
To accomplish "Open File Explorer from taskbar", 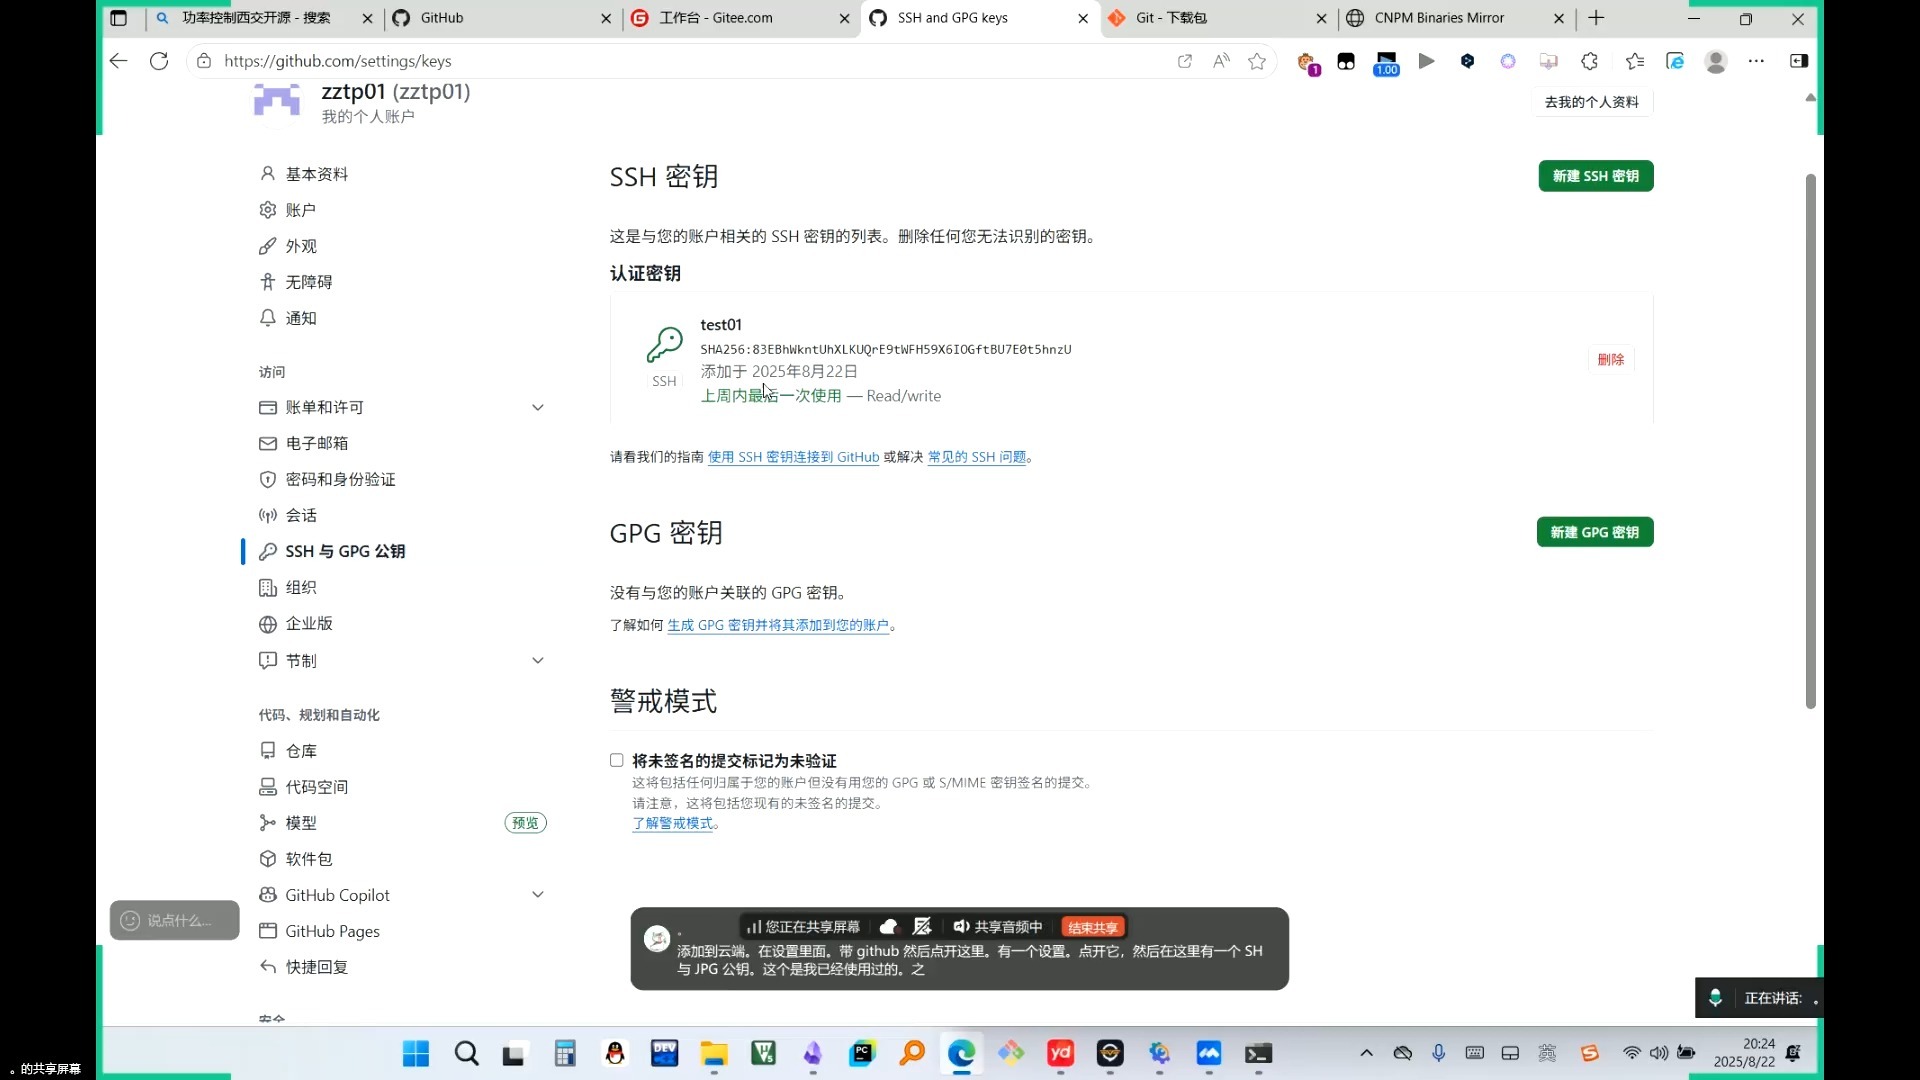I will [714, 1053].
